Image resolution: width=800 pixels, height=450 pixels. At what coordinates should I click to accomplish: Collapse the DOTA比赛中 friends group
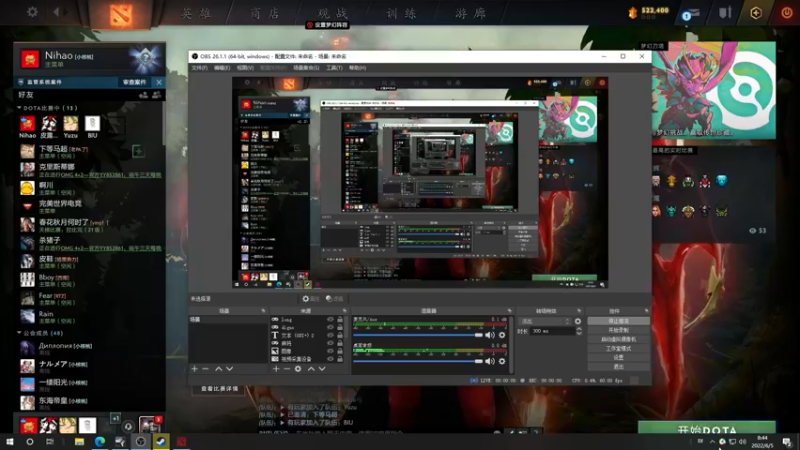[x=19, y=108]
